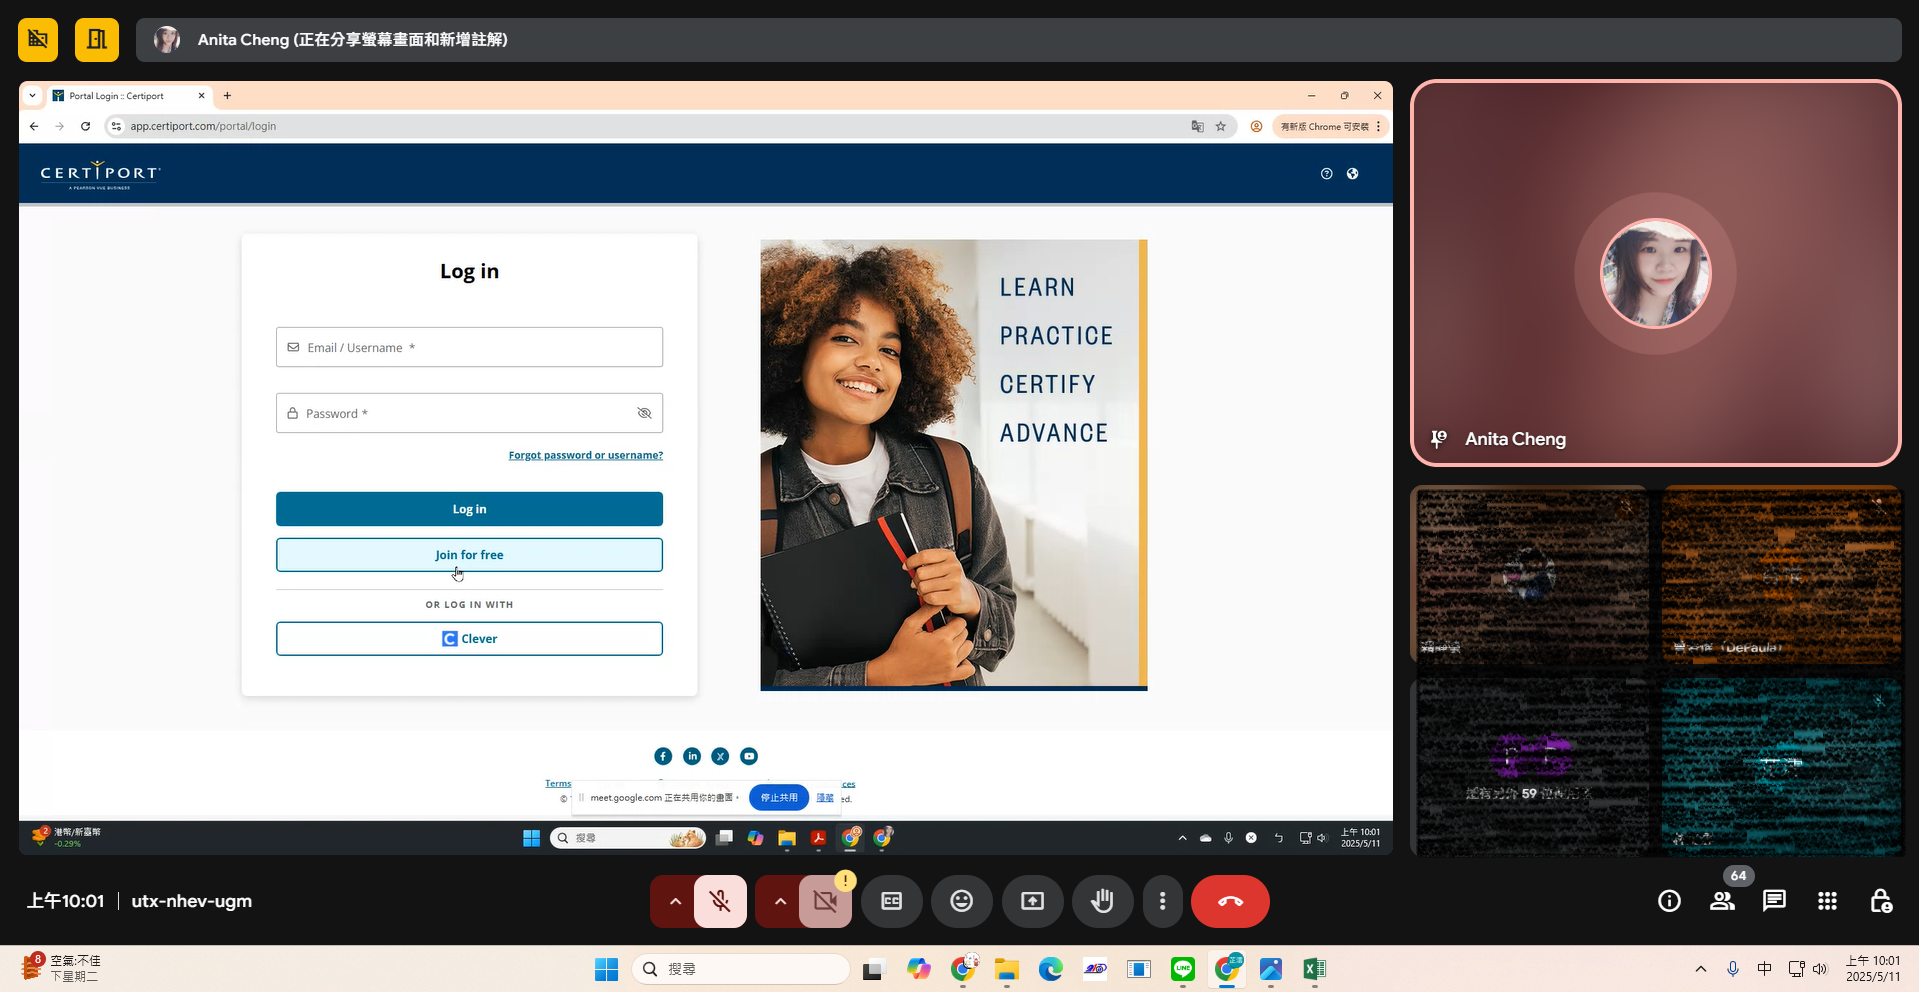
Task: Open the volume control in system tray
Action: click(x=1820, y=968)
